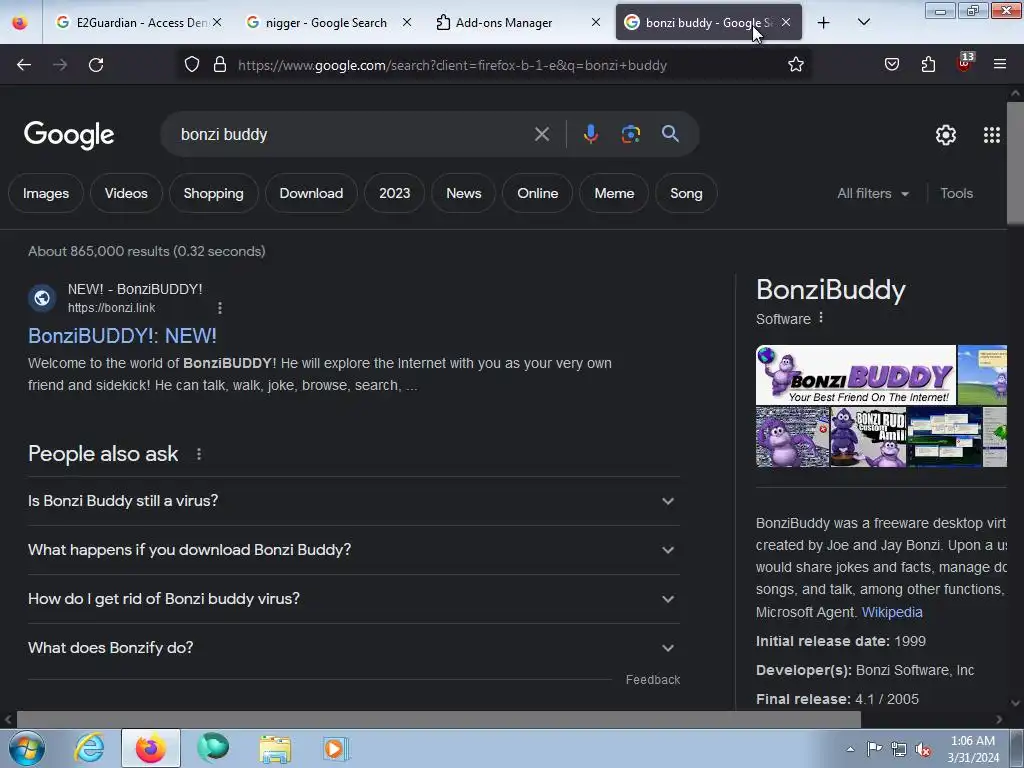Screen dimensions: 1024x768
Task: Open media player in taskbar
Action: point(336,748)
